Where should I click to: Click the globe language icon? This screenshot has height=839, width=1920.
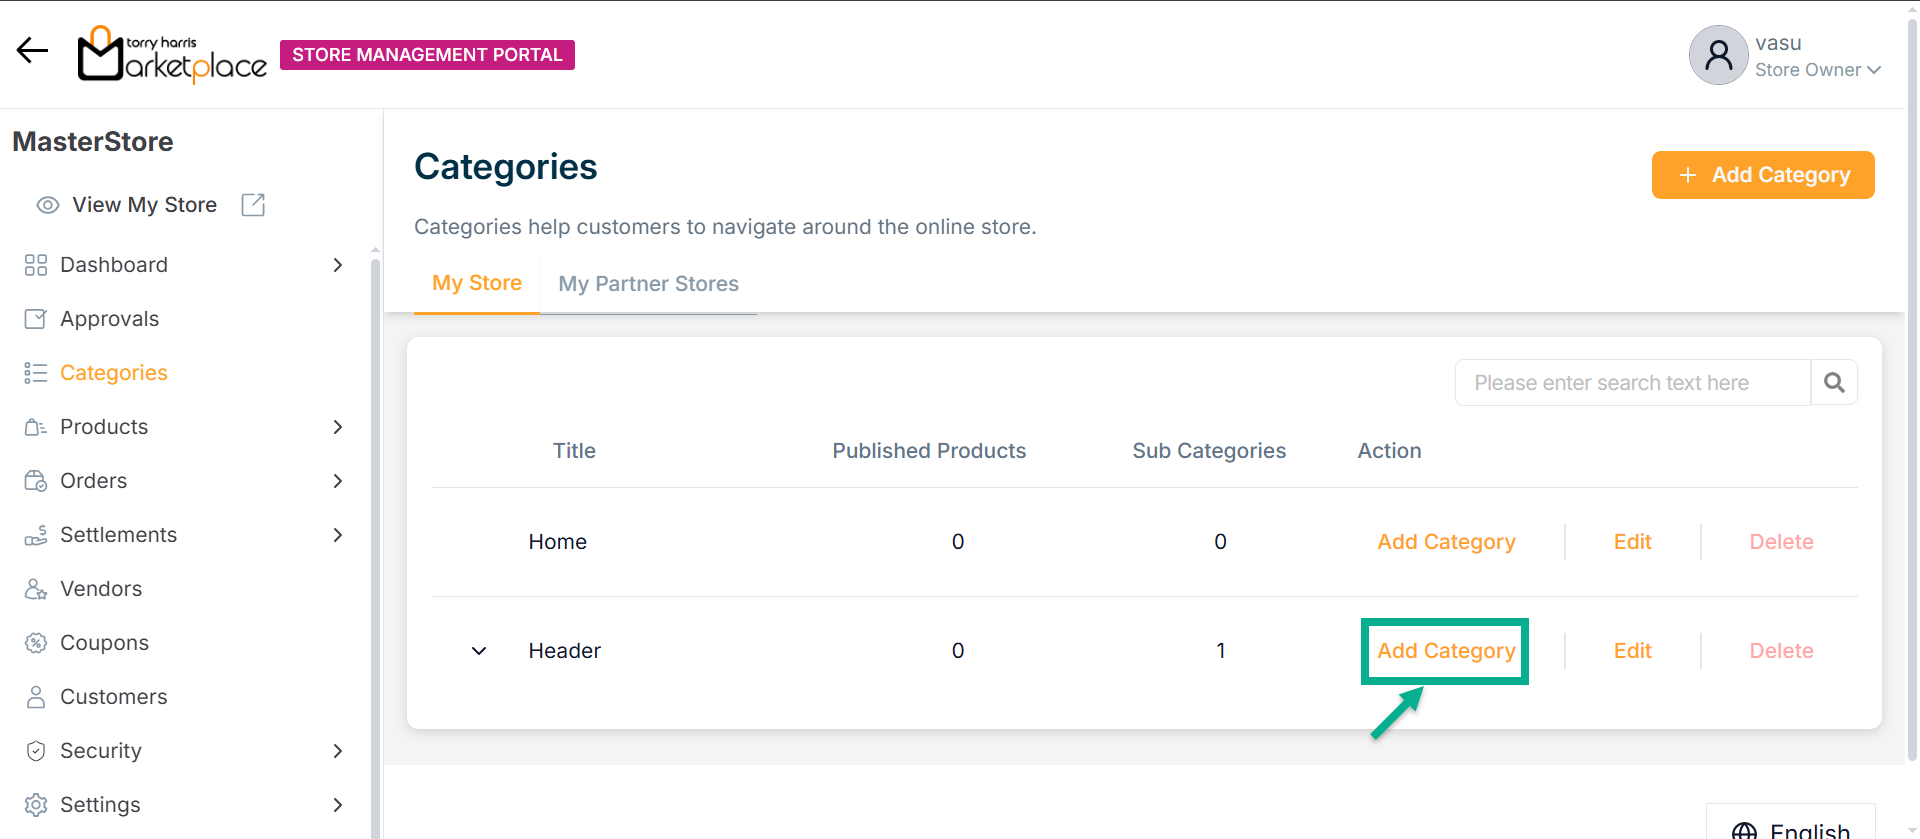tap(1744, 830)
